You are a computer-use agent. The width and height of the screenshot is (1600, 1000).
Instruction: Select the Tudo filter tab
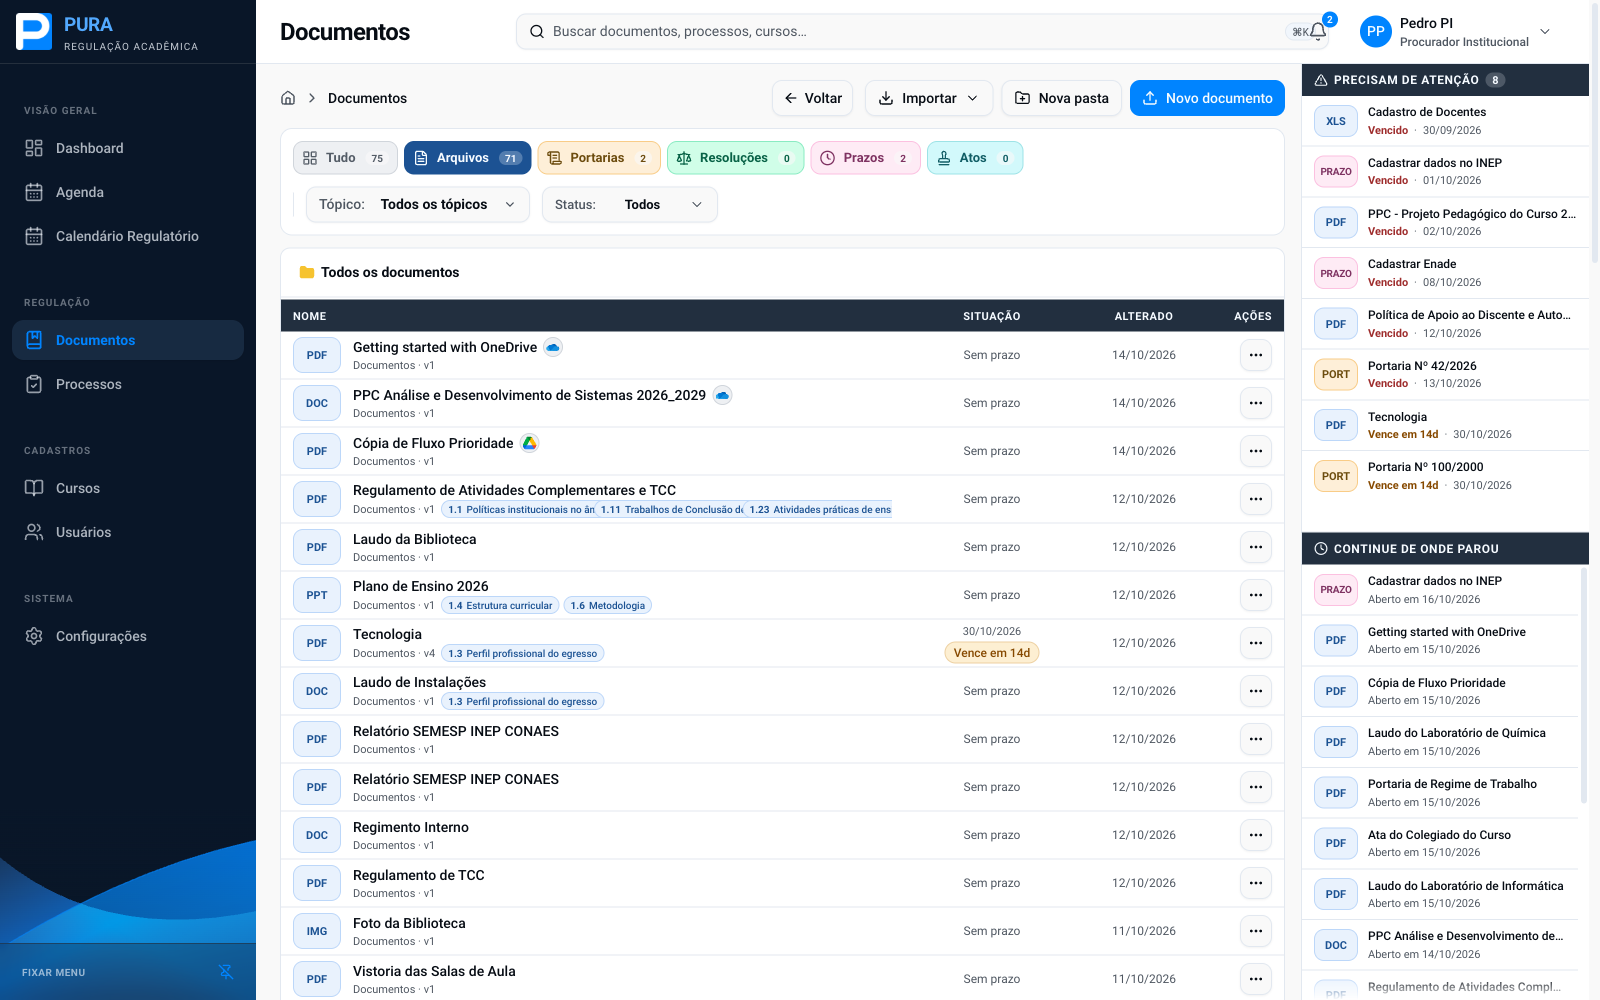pos(344,158)
